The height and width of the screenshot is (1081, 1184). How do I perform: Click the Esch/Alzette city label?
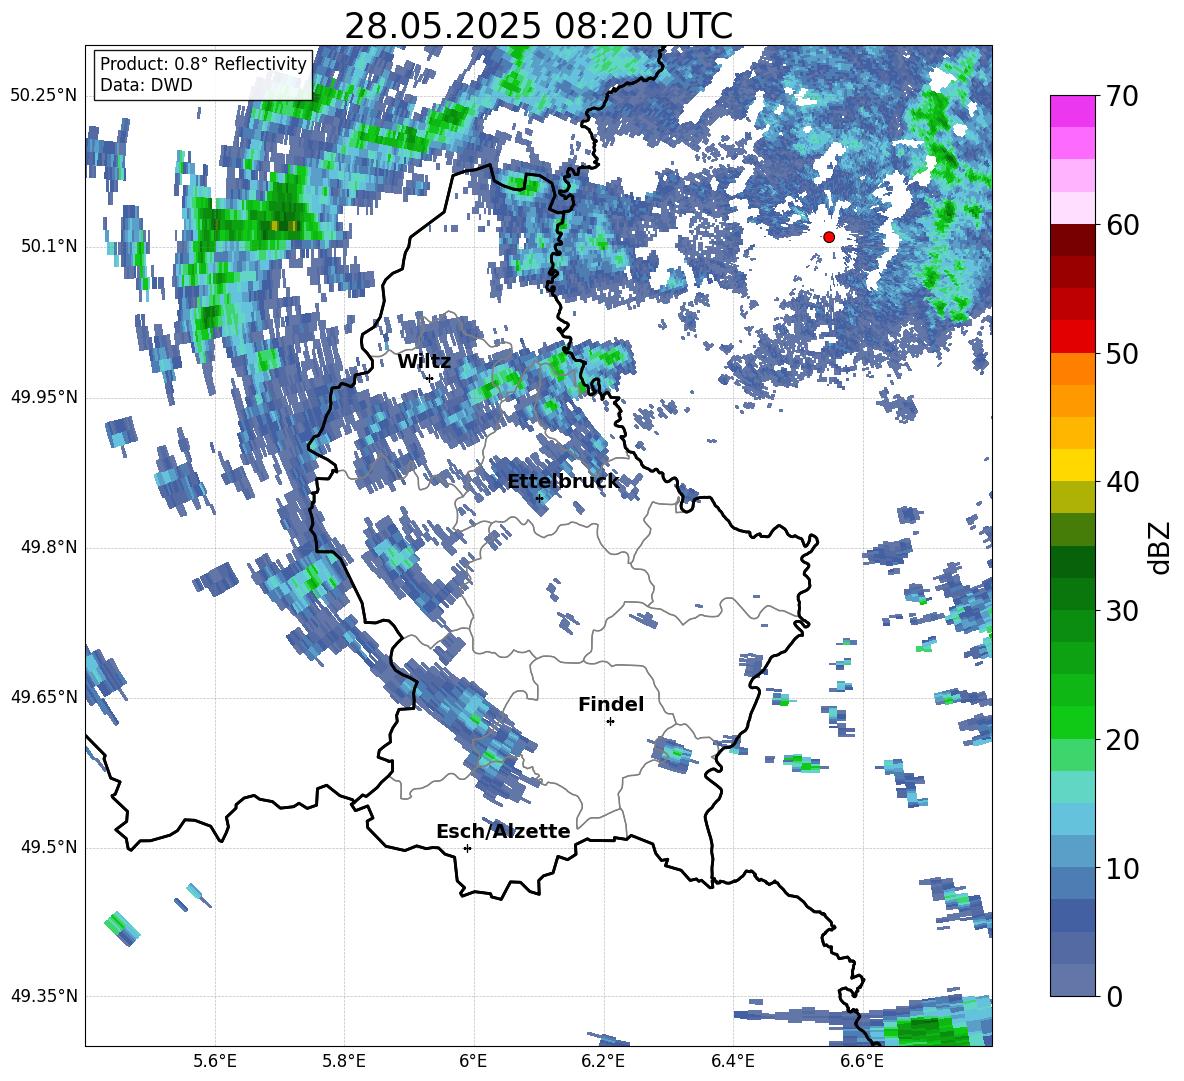[503, 831]
